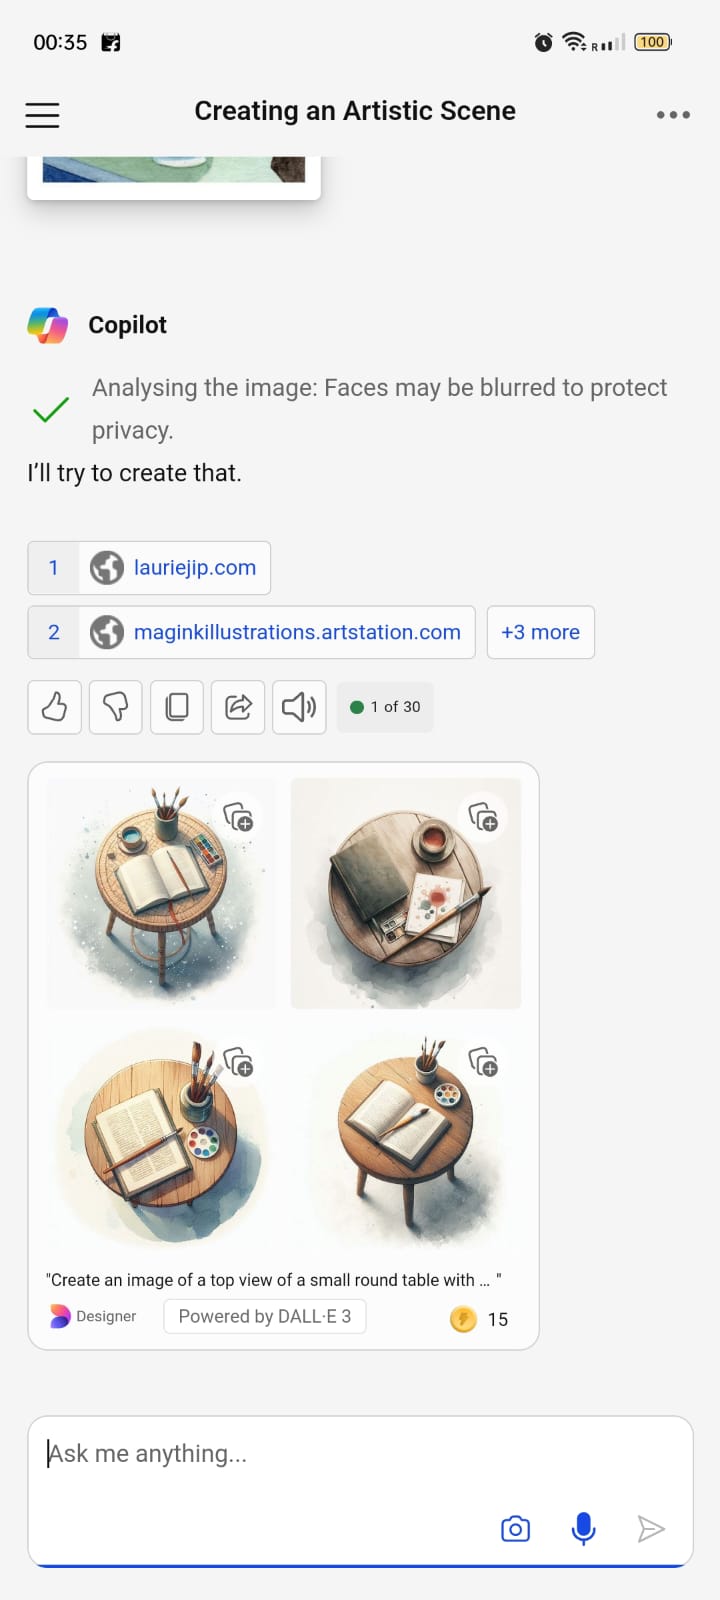The image size is (720, 1600).
Task: Tap the 1 of 30 response counter
Action: pos(385,707)
